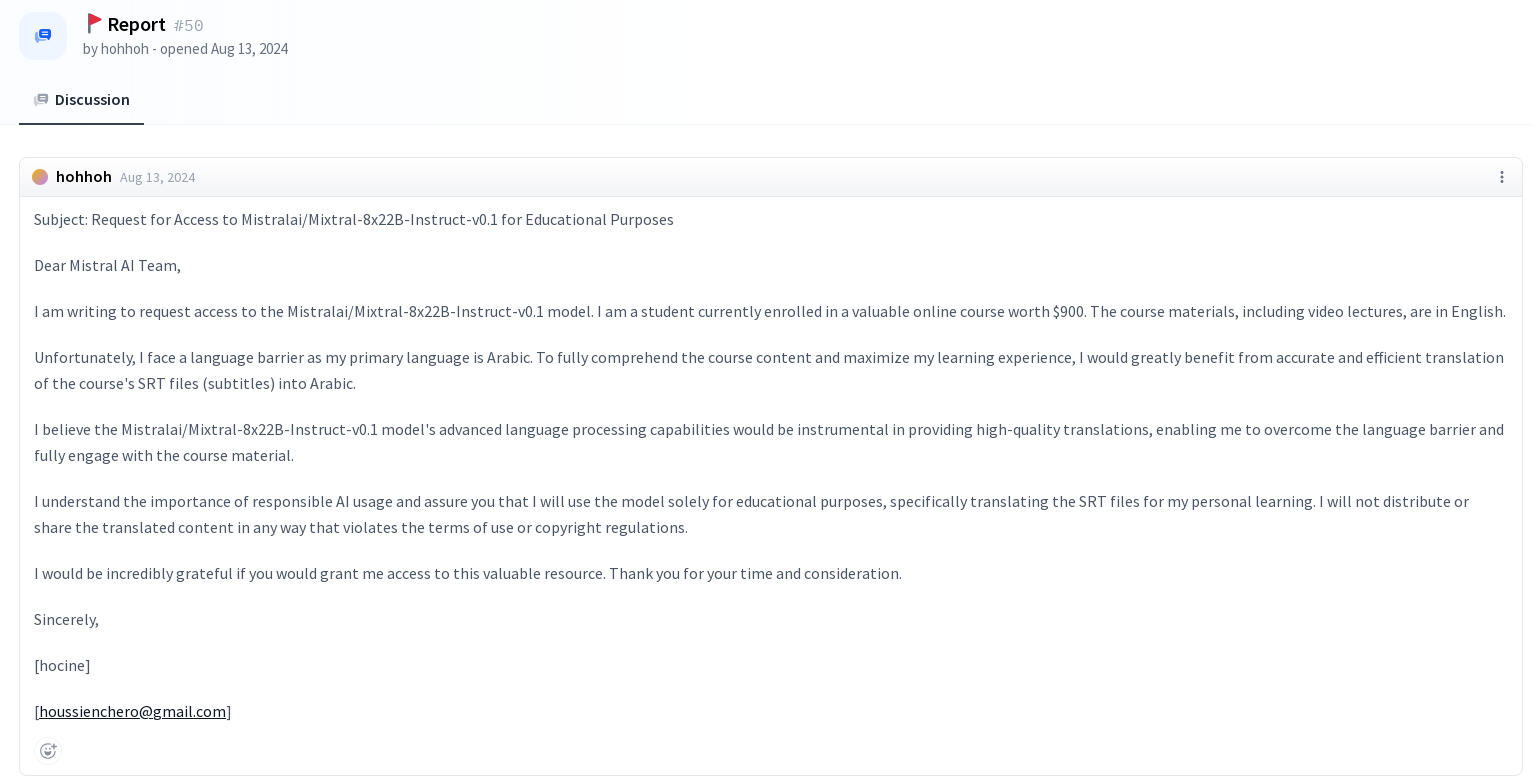Click the Sincerely closing line
Screen dimensions: 1532x781
66,619
